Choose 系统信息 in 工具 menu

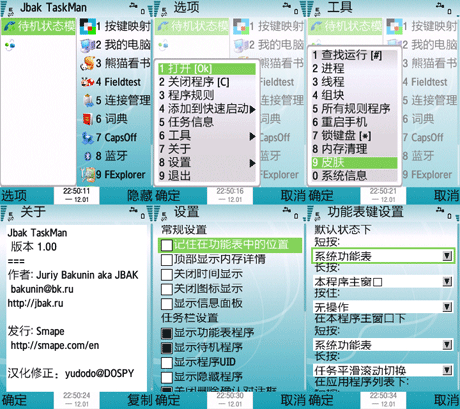coord(354,176)
